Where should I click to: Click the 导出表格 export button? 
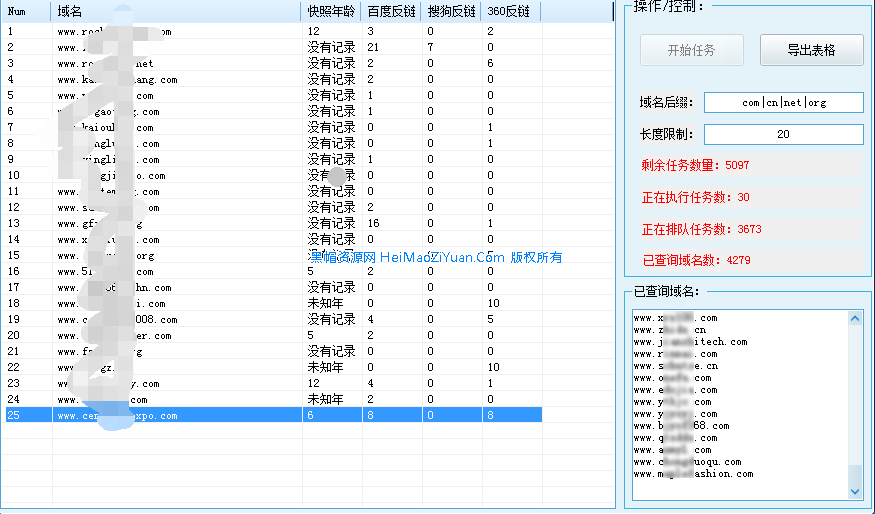click(811, 50)
